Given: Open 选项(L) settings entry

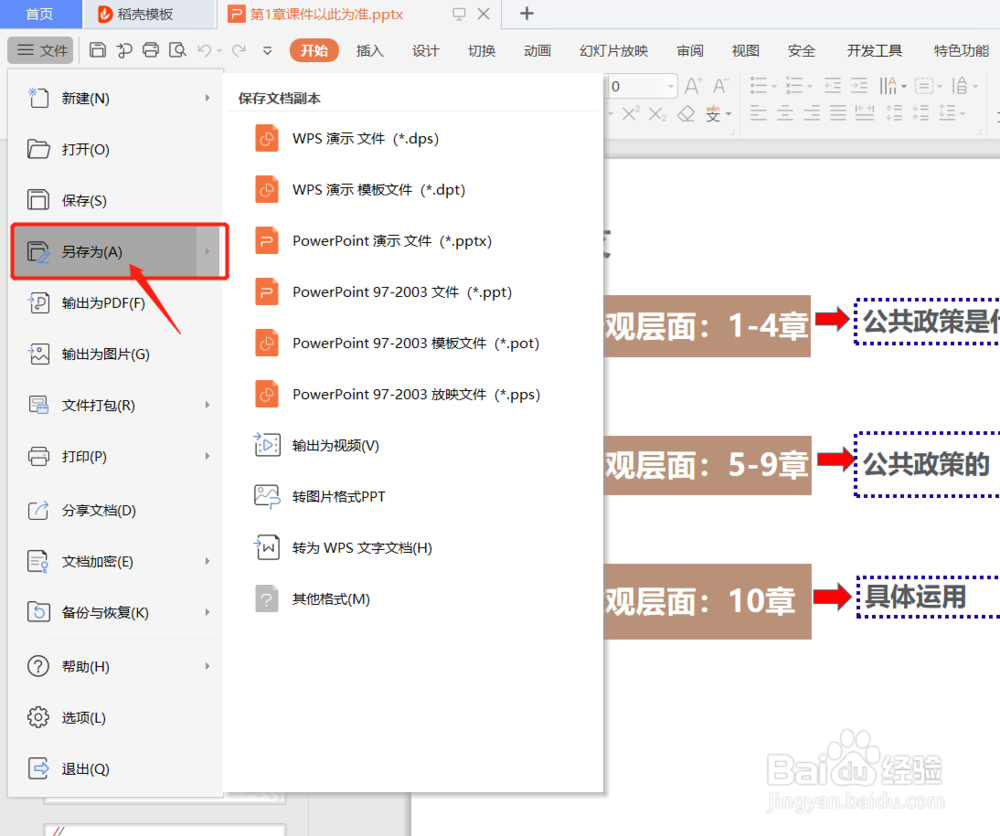Looking at the screenshot, I should click(x=117, y=717).
